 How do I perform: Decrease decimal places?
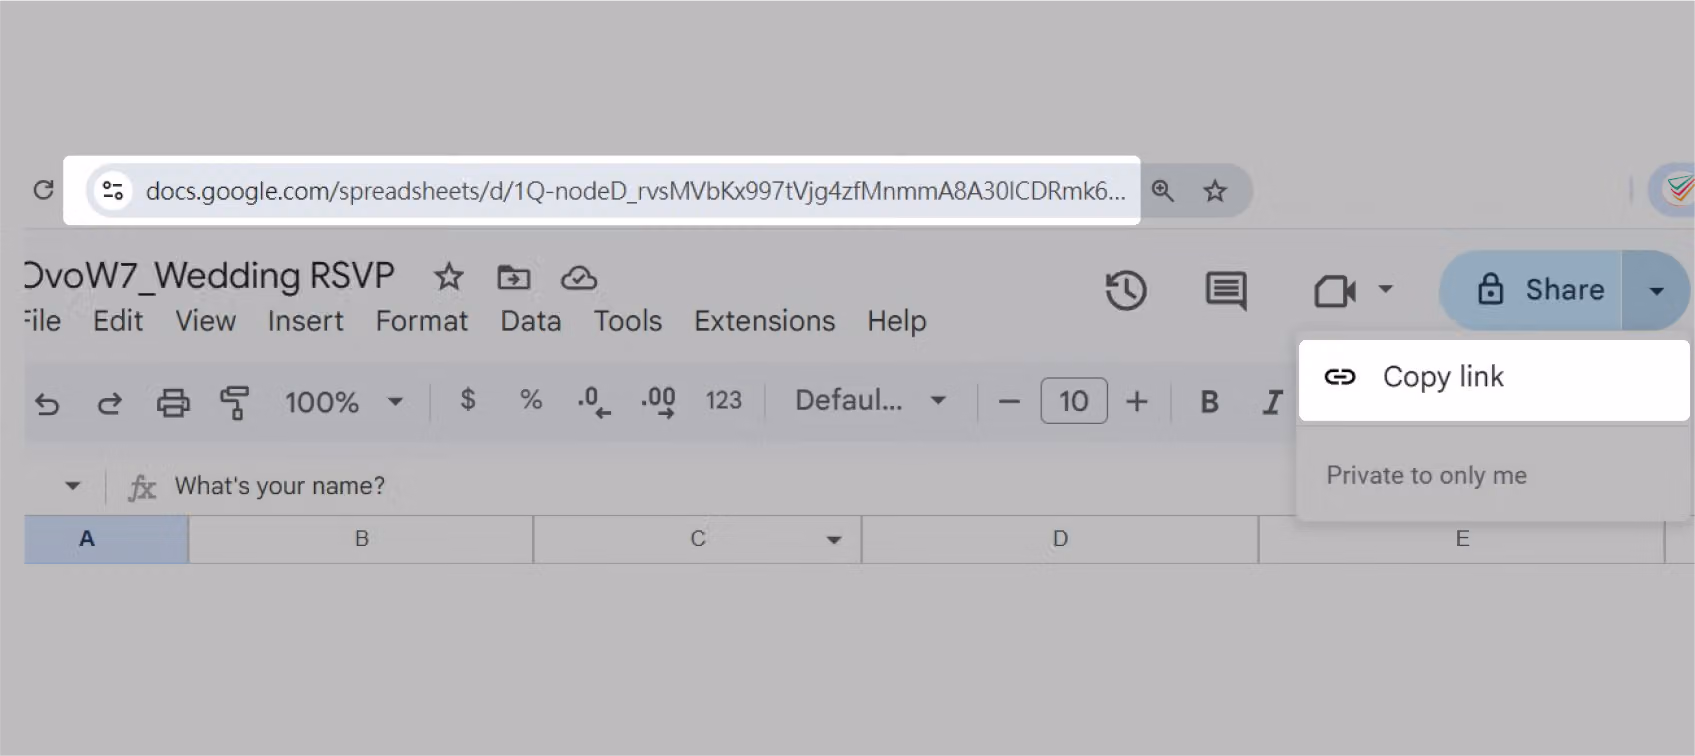pos(594,402)
